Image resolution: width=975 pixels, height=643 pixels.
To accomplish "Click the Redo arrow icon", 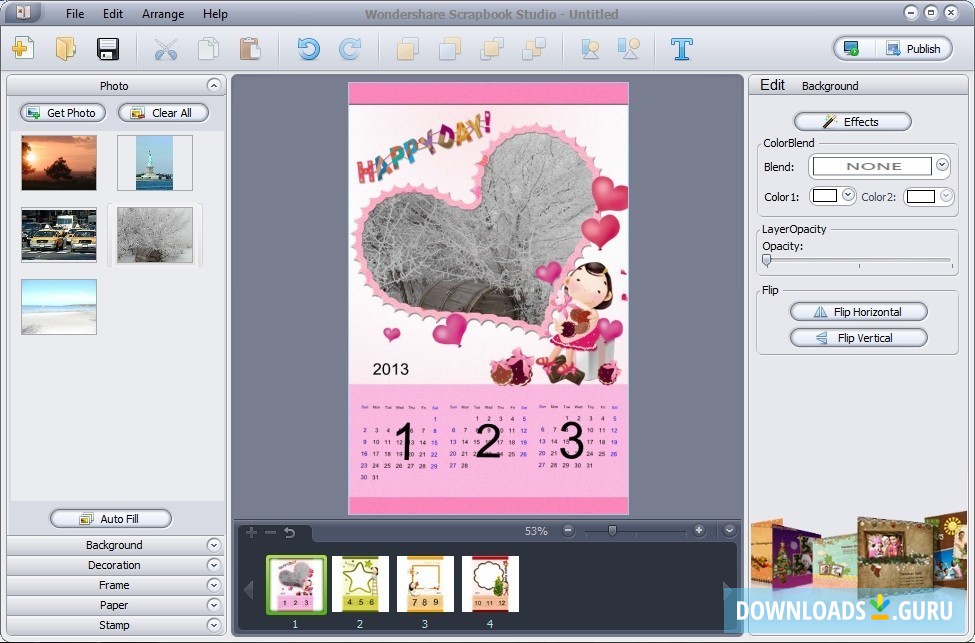I will [350, 48].
